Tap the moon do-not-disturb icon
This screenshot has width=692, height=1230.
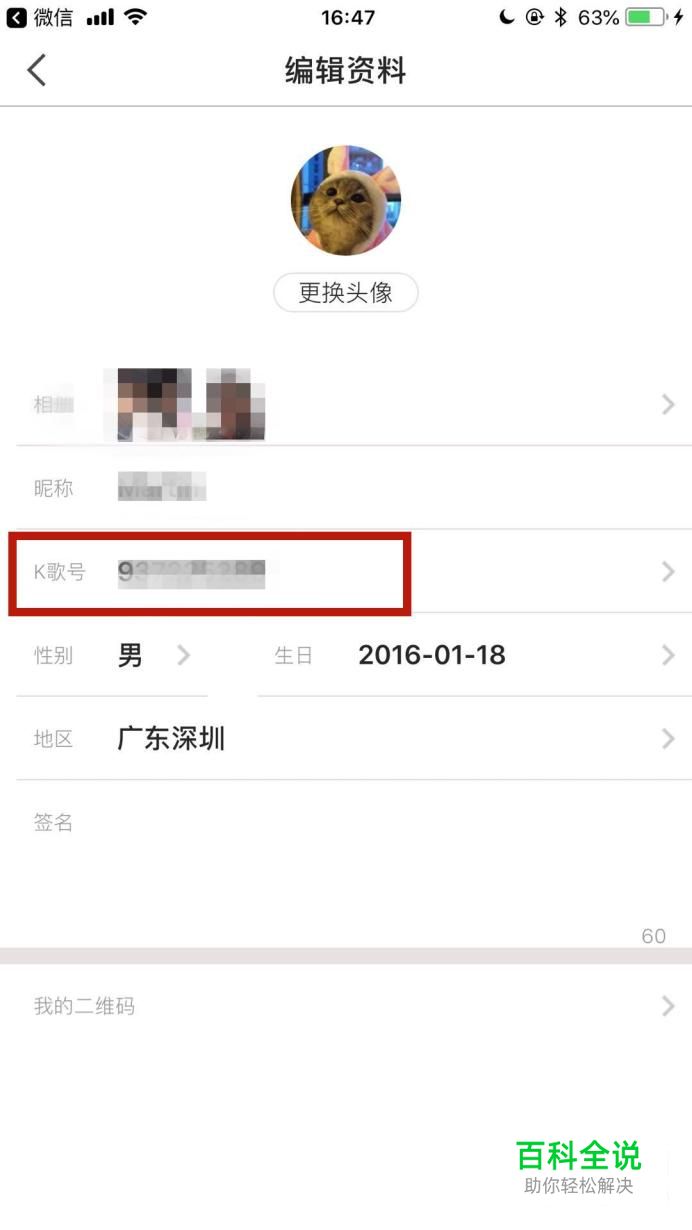point(507,17)
